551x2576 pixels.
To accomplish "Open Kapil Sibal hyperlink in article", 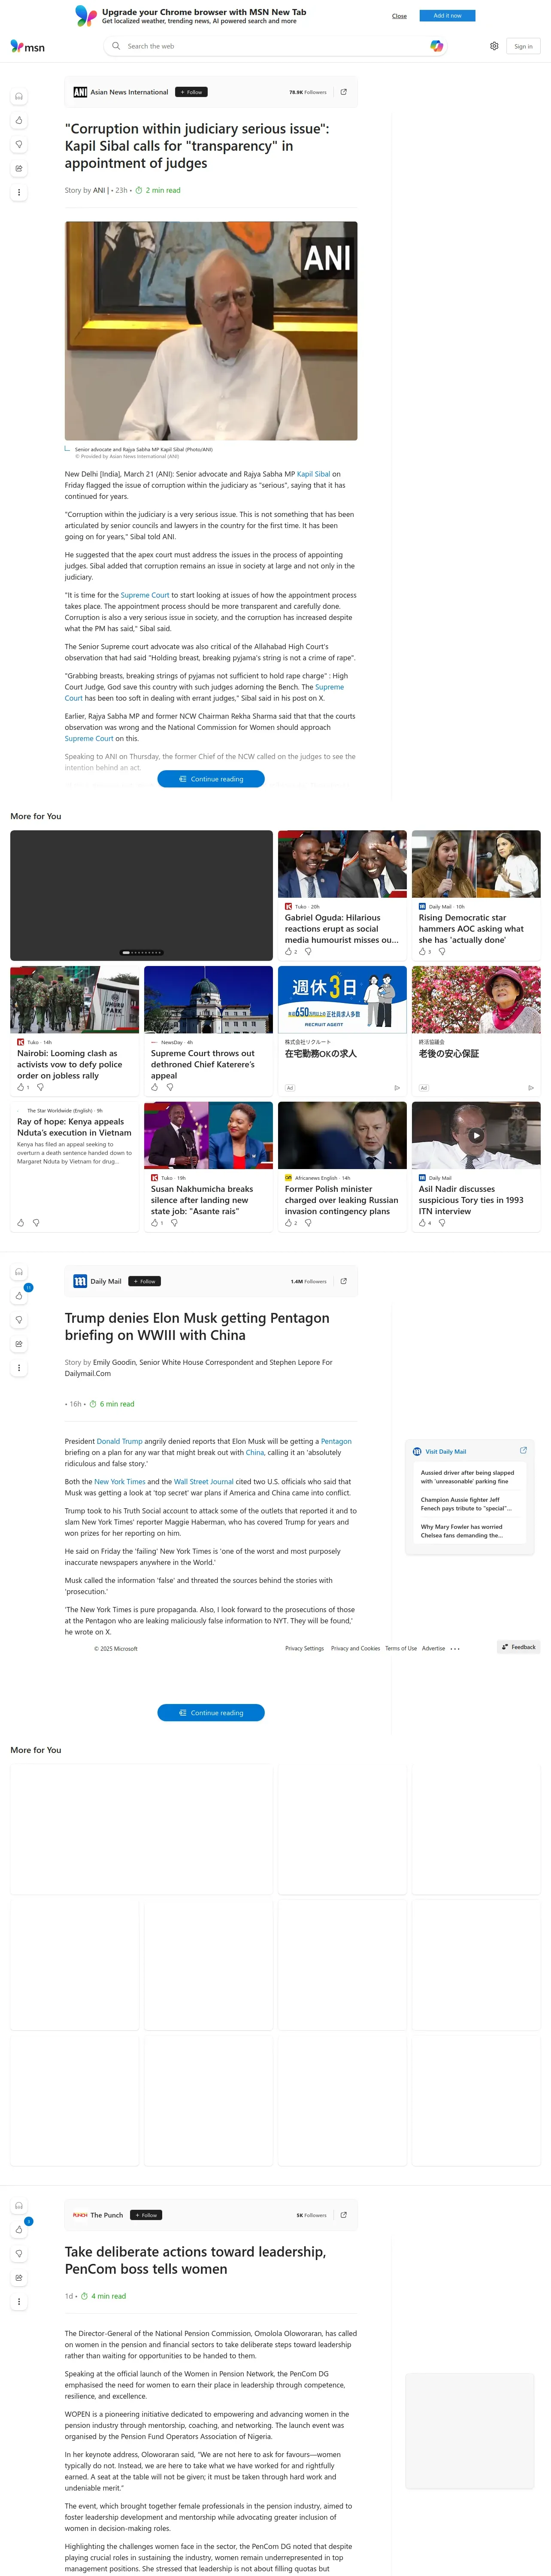I will [x=313, y=474].
